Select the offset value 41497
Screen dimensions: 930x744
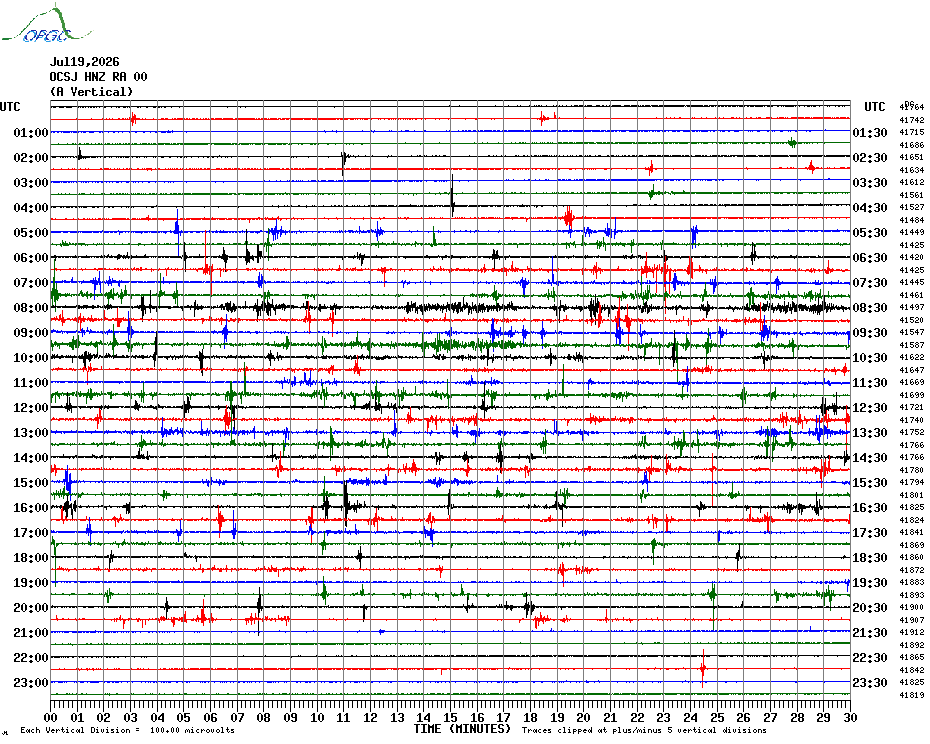(x=912, y=307)
